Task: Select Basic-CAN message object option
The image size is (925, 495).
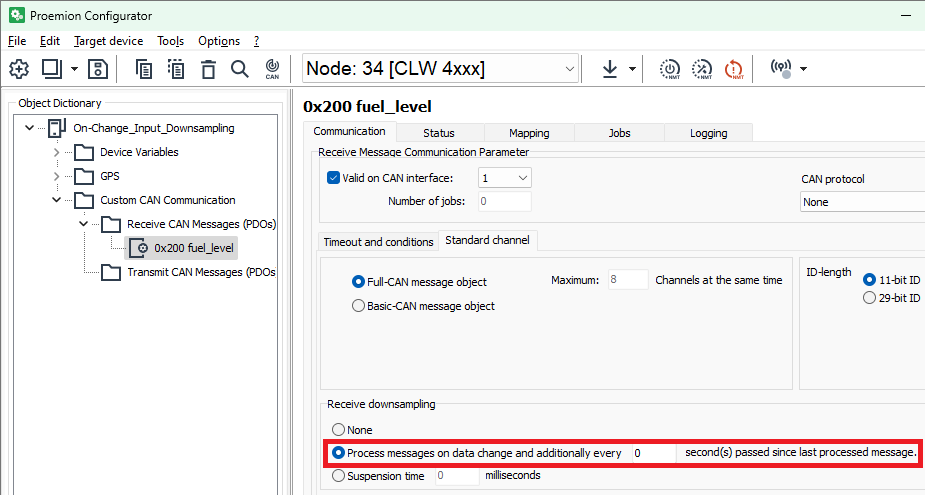Action: [x=359, y=306]
